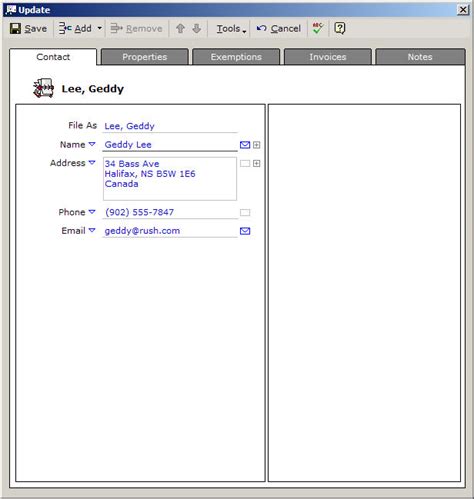Click the Phone number field
The width and height of the screenshot is (474, 499).
[170, 212]
